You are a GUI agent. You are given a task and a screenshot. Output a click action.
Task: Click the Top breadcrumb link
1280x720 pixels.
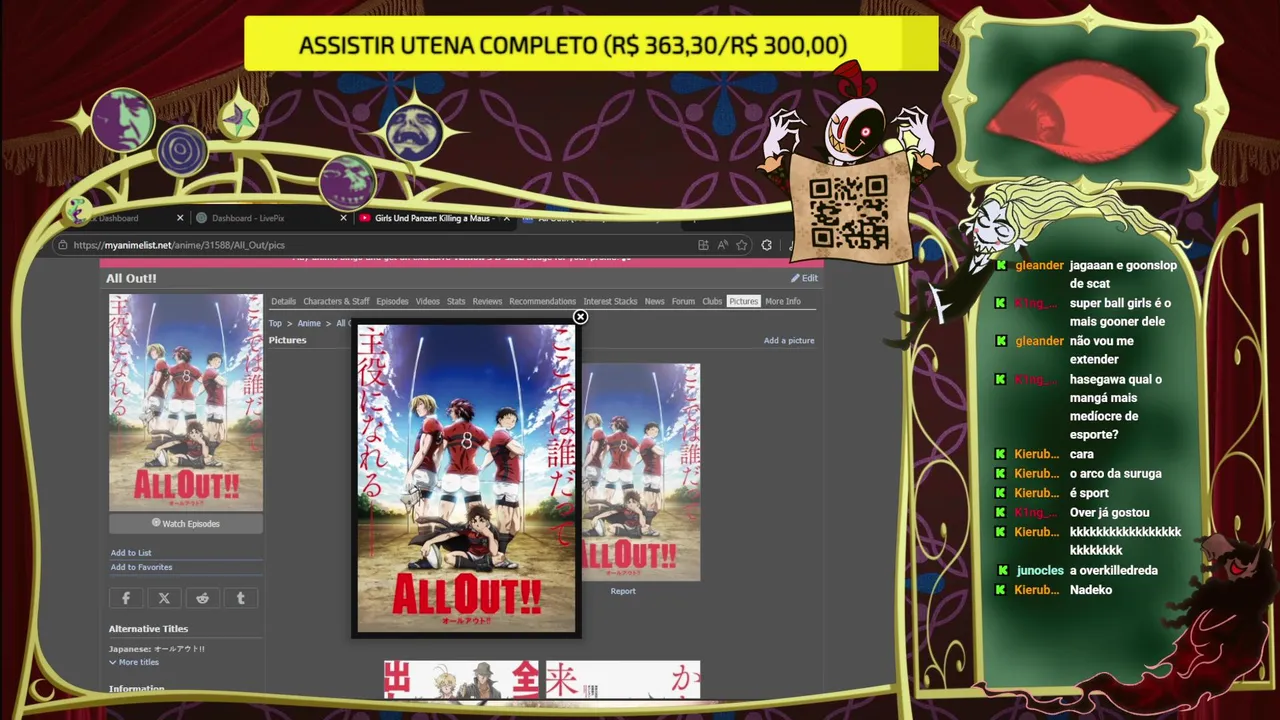coord(275,323)
